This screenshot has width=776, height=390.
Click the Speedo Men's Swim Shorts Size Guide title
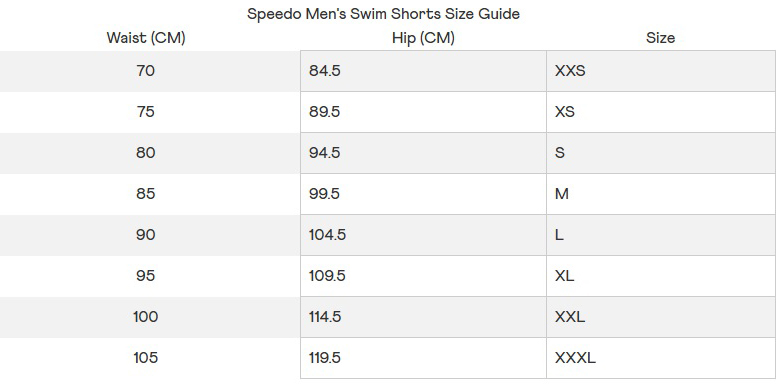coord(383,14)
